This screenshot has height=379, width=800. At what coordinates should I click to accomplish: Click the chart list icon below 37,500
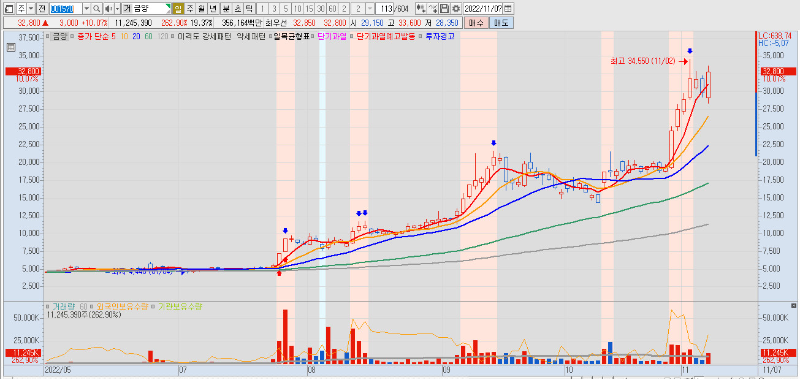10,47
